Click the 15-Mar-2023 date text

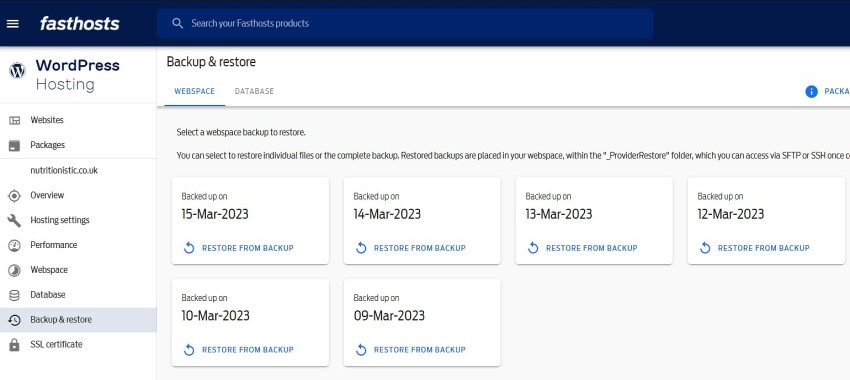tap(215, 214)
